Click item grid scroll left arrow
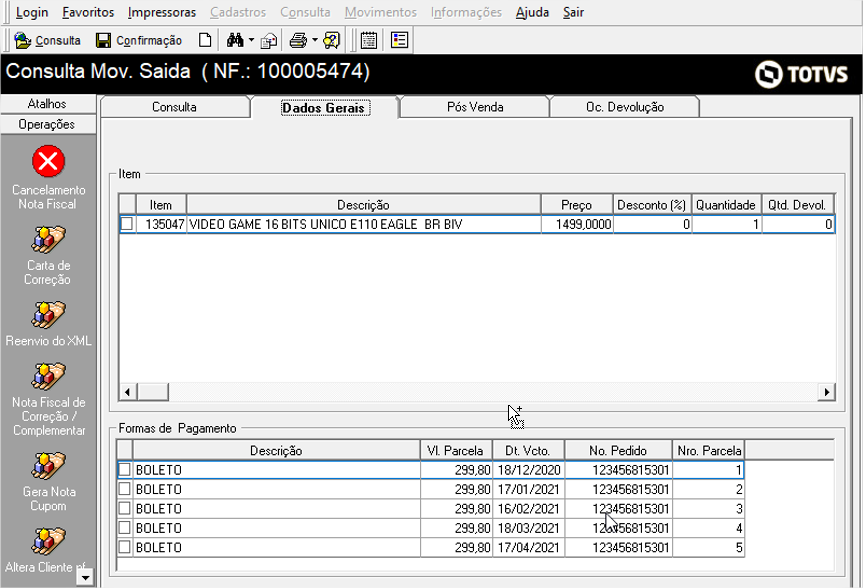The width and height of the screenshot is (863, 588). click(x=128, y=392)
